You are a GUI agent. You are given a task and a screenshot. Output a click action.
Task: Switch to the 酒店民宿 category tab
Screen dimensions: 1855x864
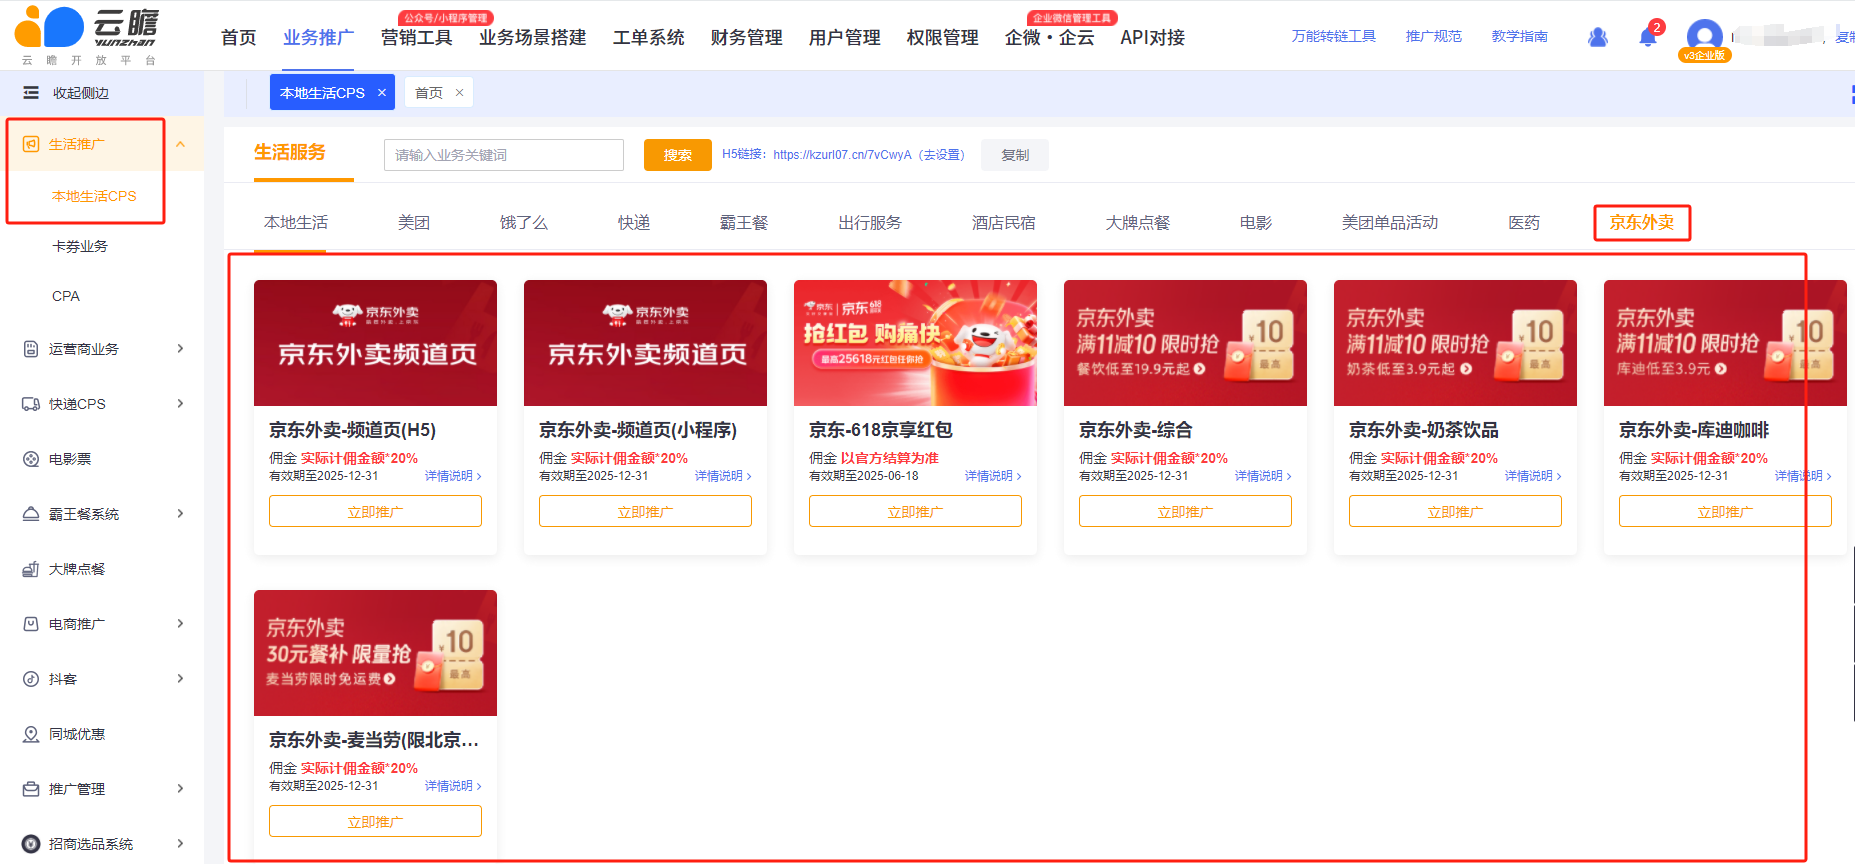point(1004,223)
